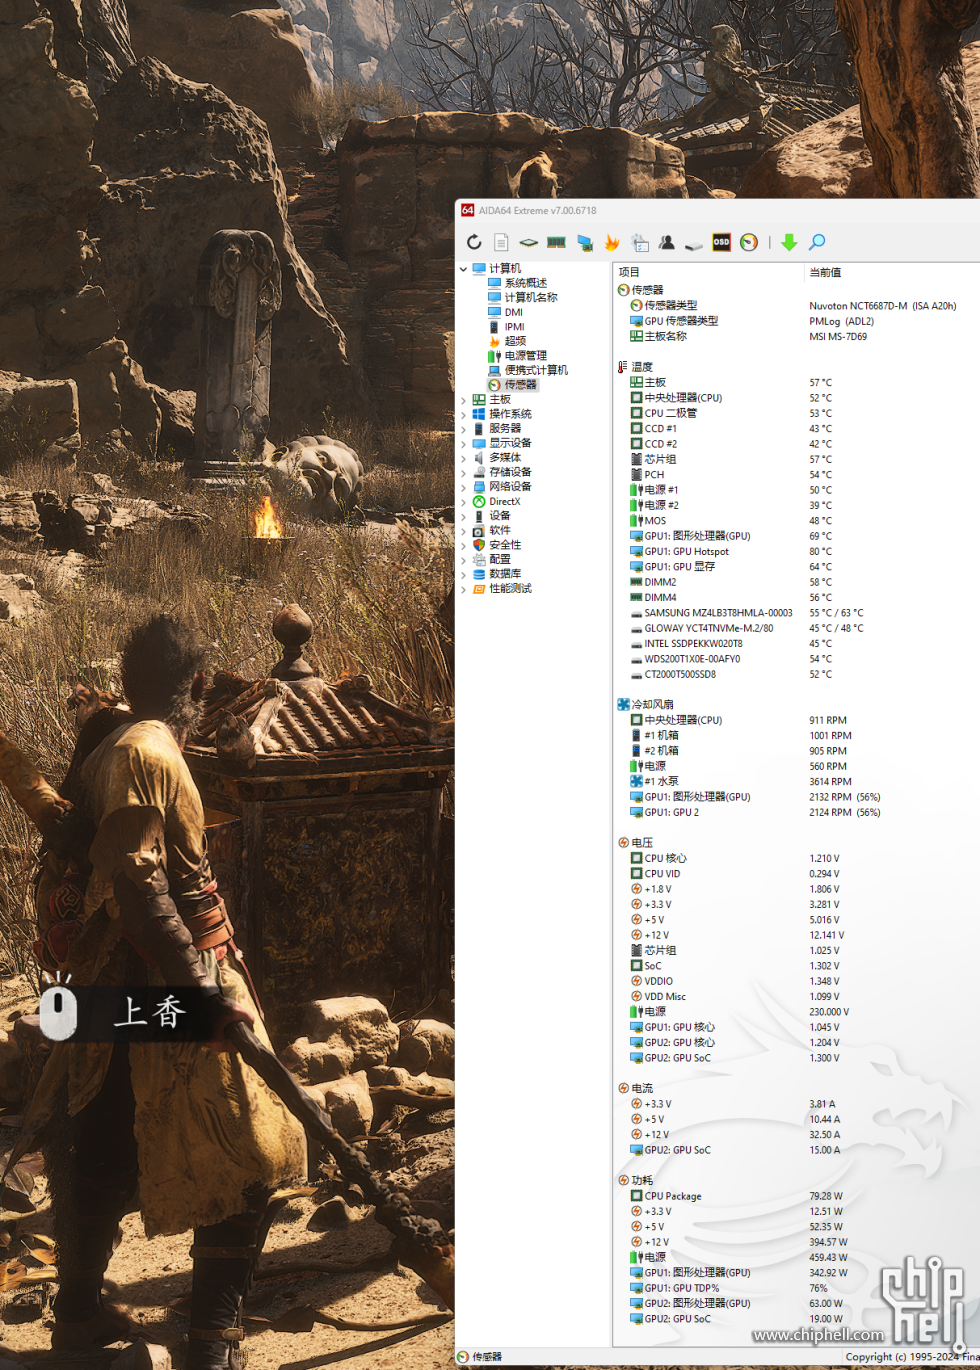This screenshot has height=1370, width=980.
Task: Click the blue magnifier driver updates icon
Action: point(817,242)
